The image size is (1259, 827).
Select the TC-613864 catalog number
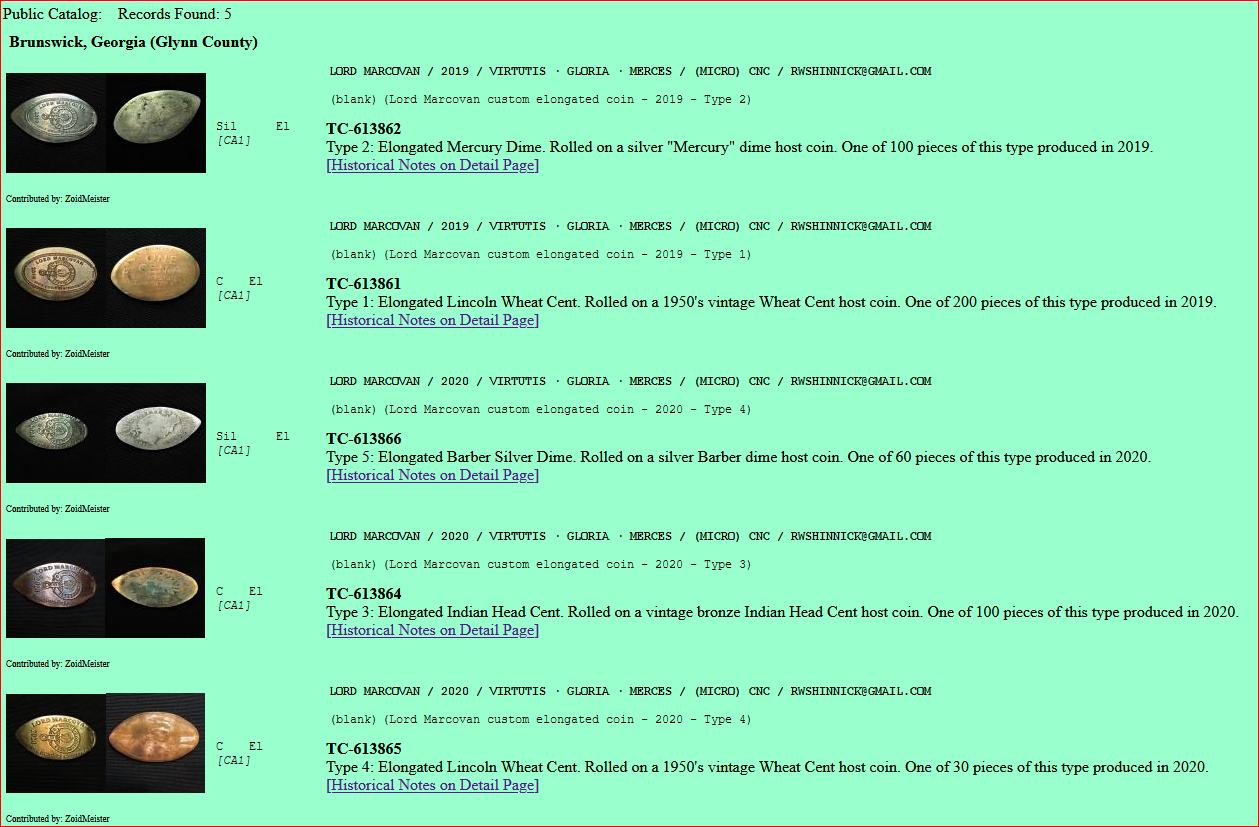(363, 594)
